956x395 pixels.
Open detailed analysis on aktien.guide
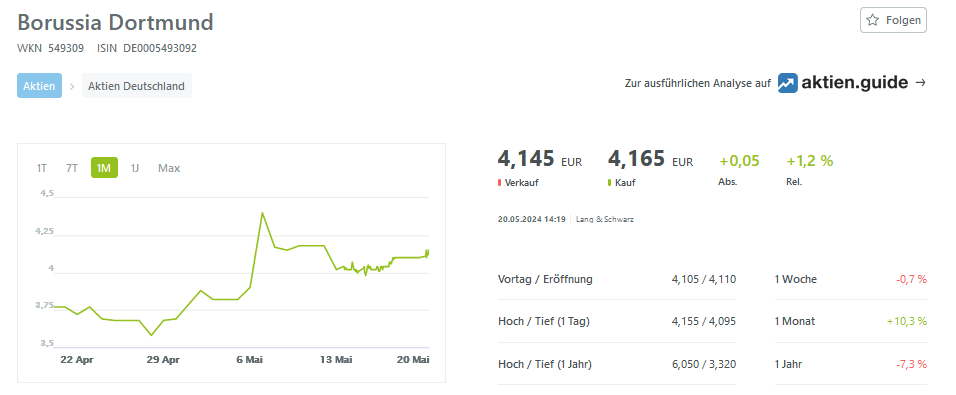tap(775, 83)
